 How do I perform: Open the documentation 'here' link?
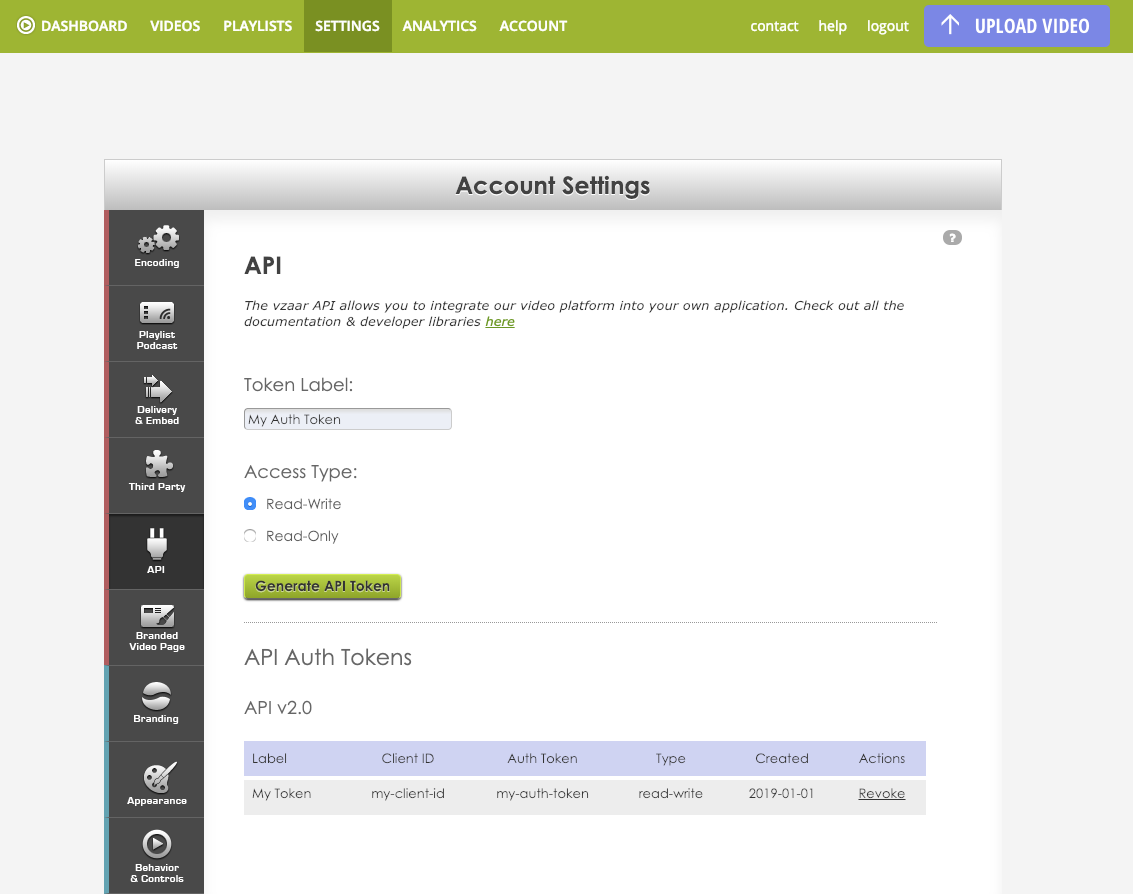coord(500,322)
